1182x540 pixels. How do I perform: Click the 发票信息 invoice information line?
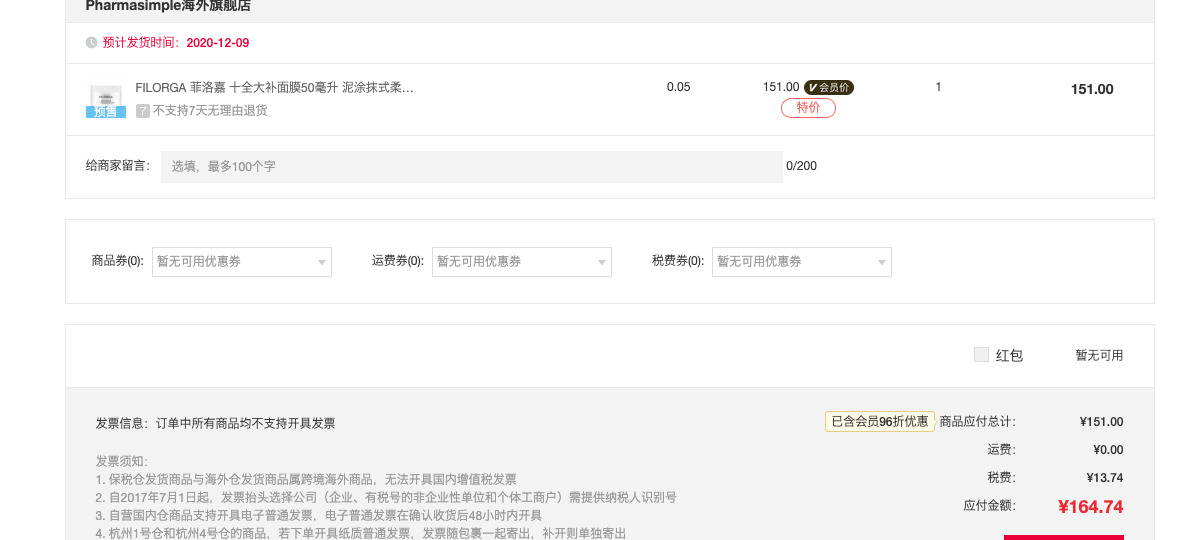tap(216, 424)
